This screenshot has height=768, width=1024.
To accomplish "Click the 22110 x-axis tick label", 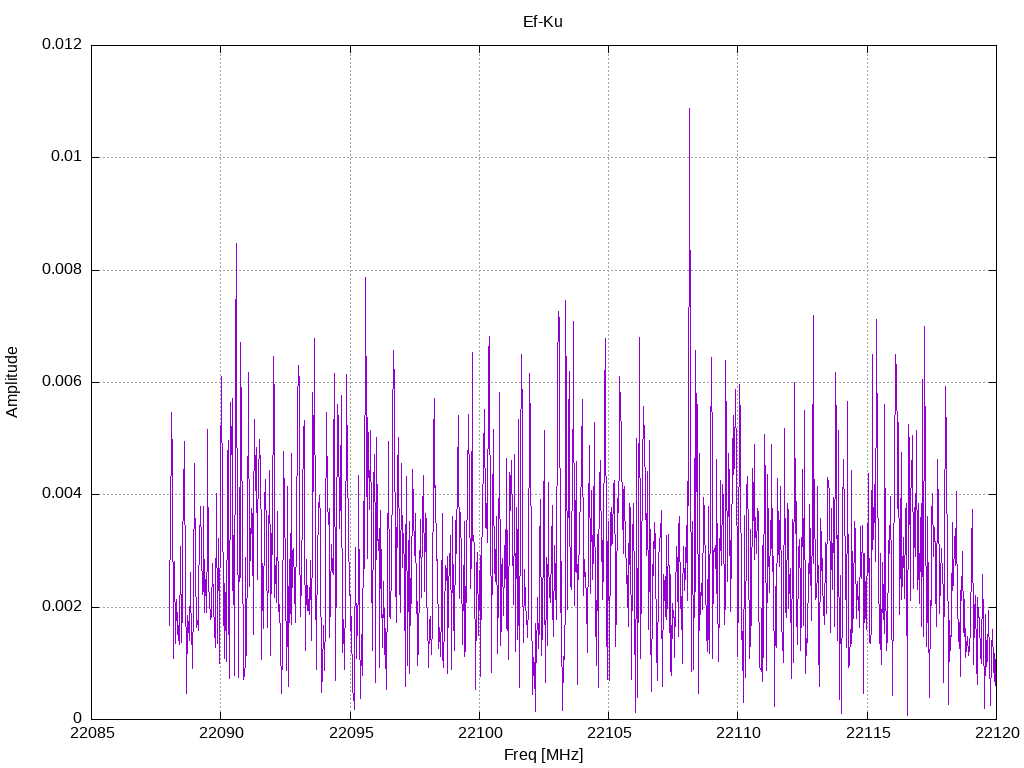I will [738, 733].
